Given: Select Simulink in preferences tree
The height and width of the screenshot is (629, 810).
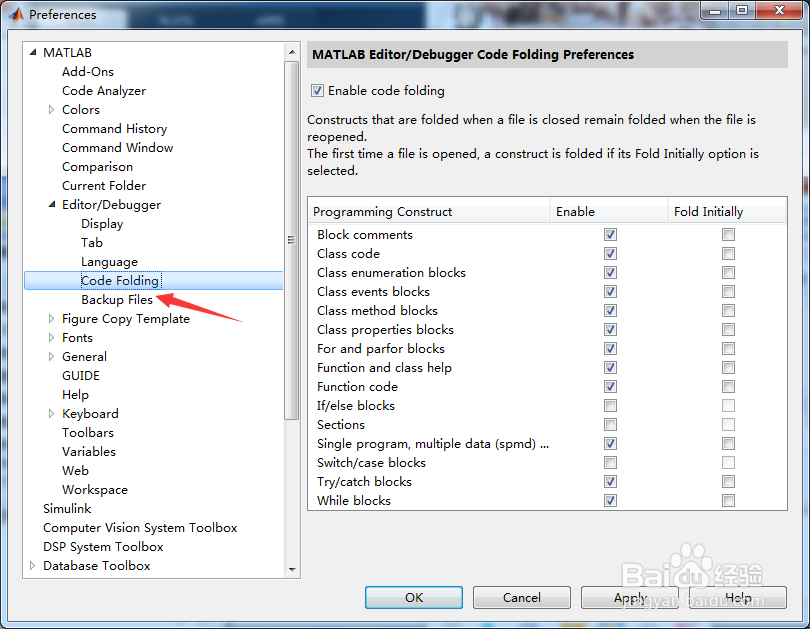Looking at the screenshot, I should [67, 509].
